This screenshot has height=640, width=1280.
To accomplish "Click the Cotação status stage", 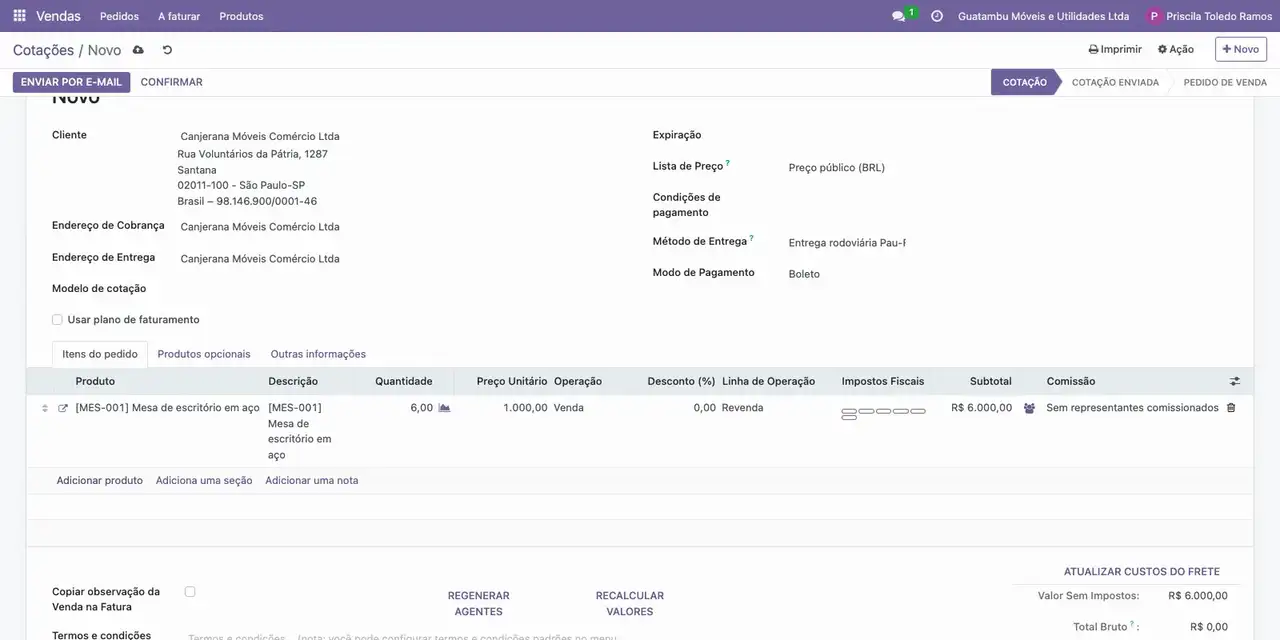I will (x=1025, y=82).
